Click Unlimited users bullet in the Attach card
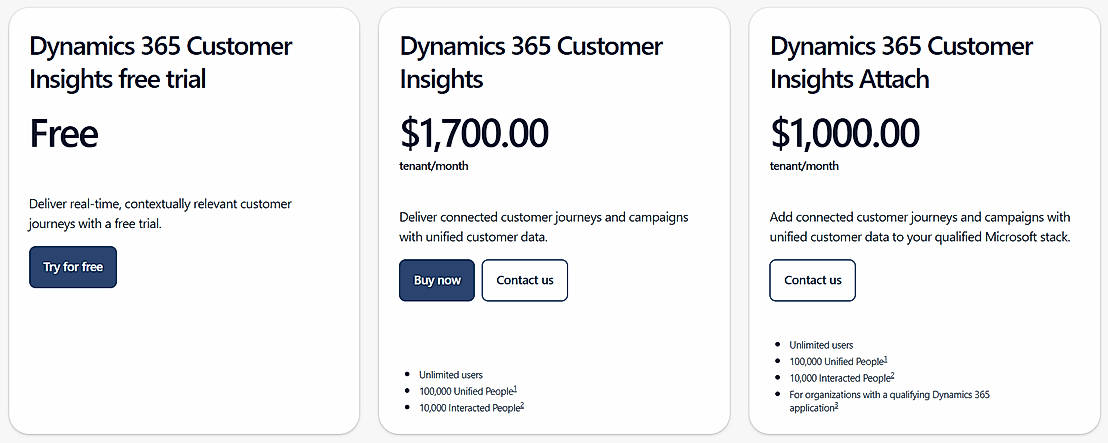Viewport: 1108px width, 443px height. click(x=821, y=344)
